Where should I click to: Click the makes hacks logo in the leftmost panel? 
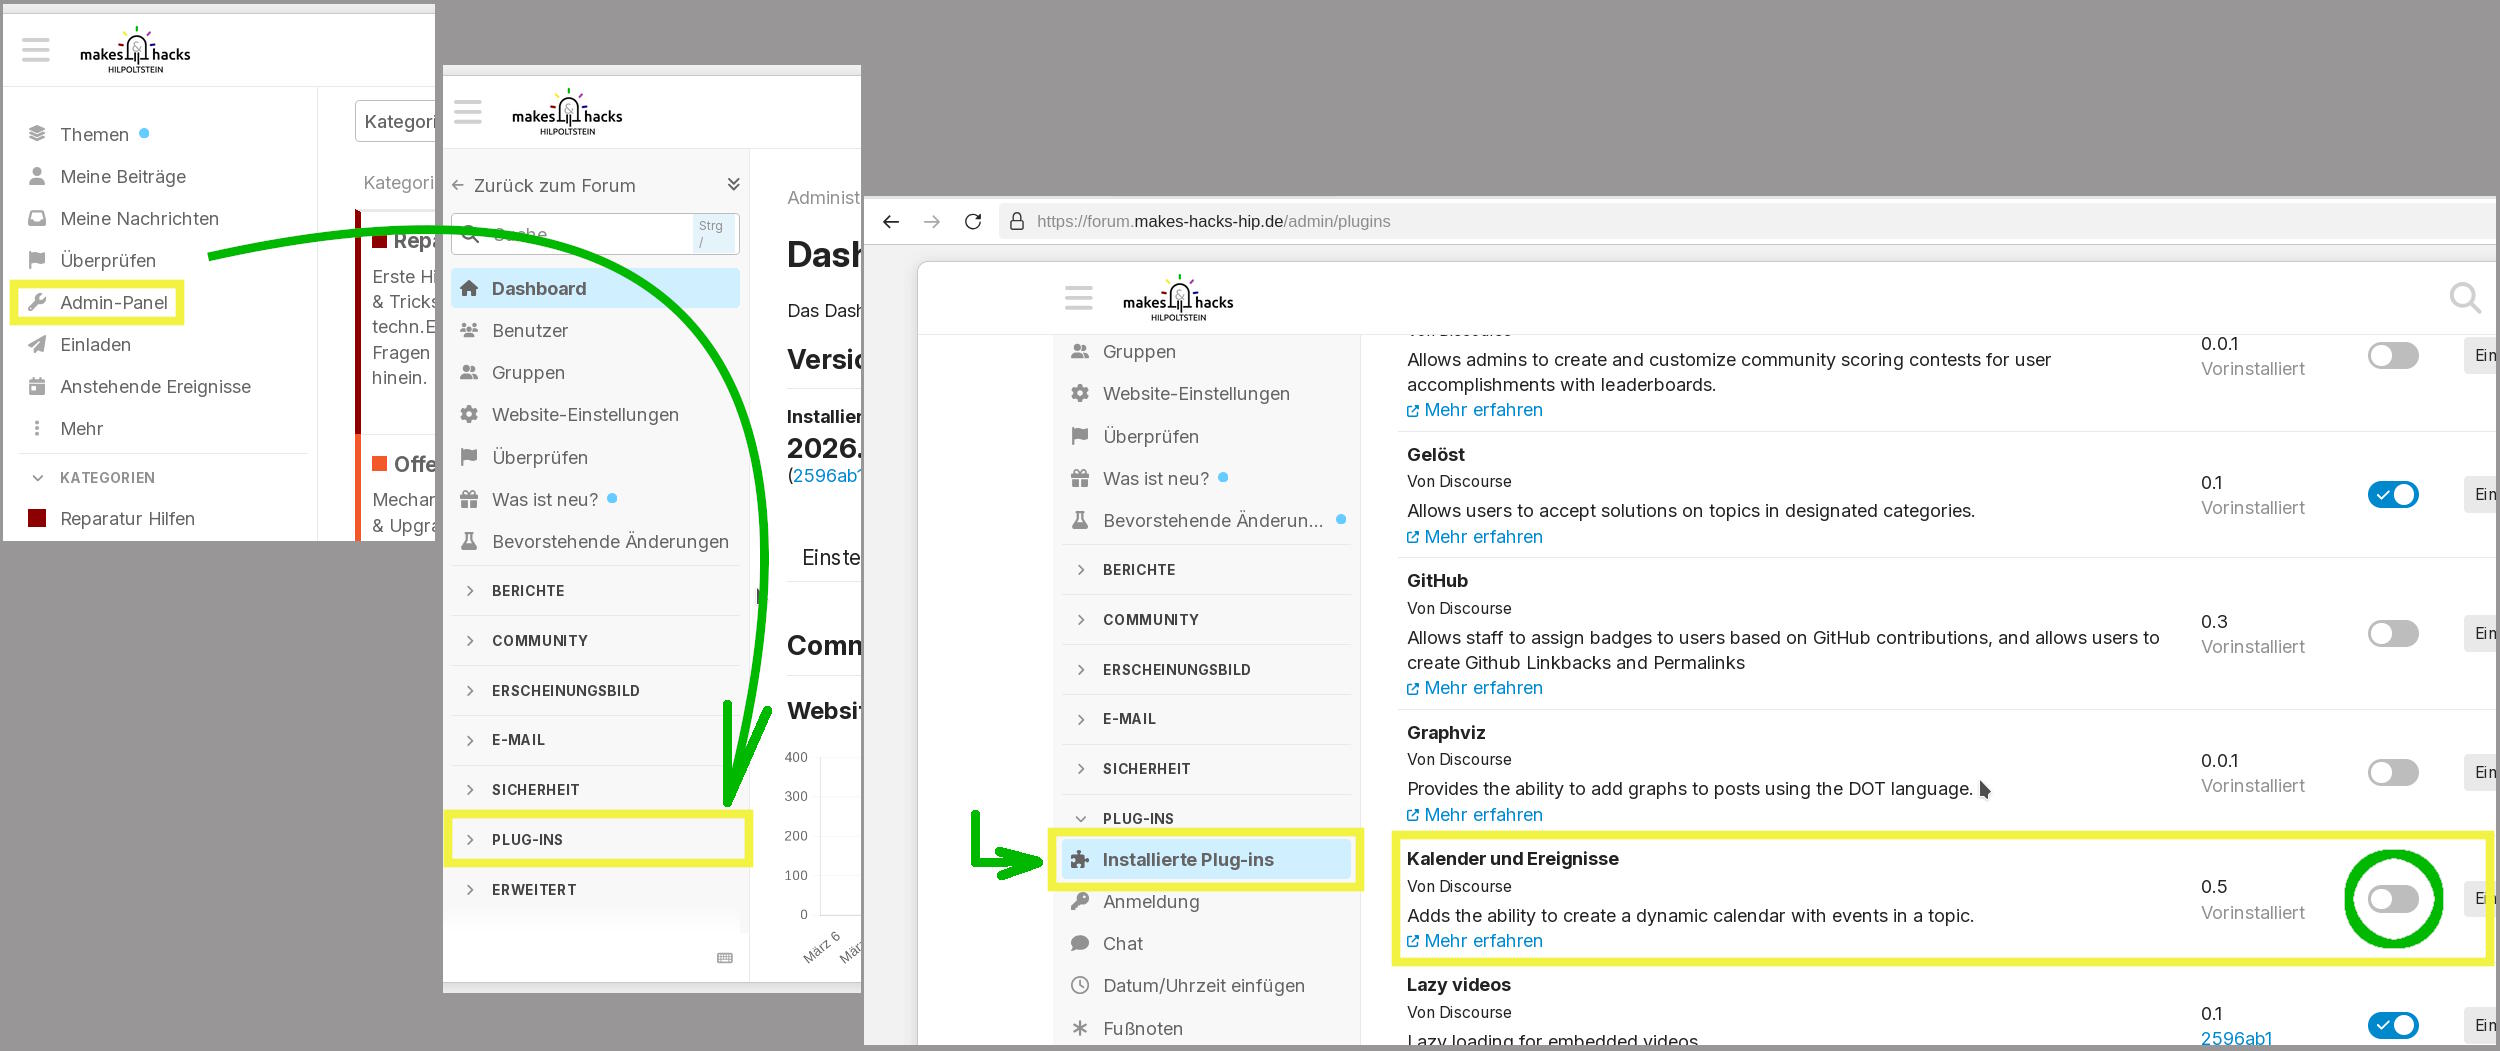tap(135, 50)
